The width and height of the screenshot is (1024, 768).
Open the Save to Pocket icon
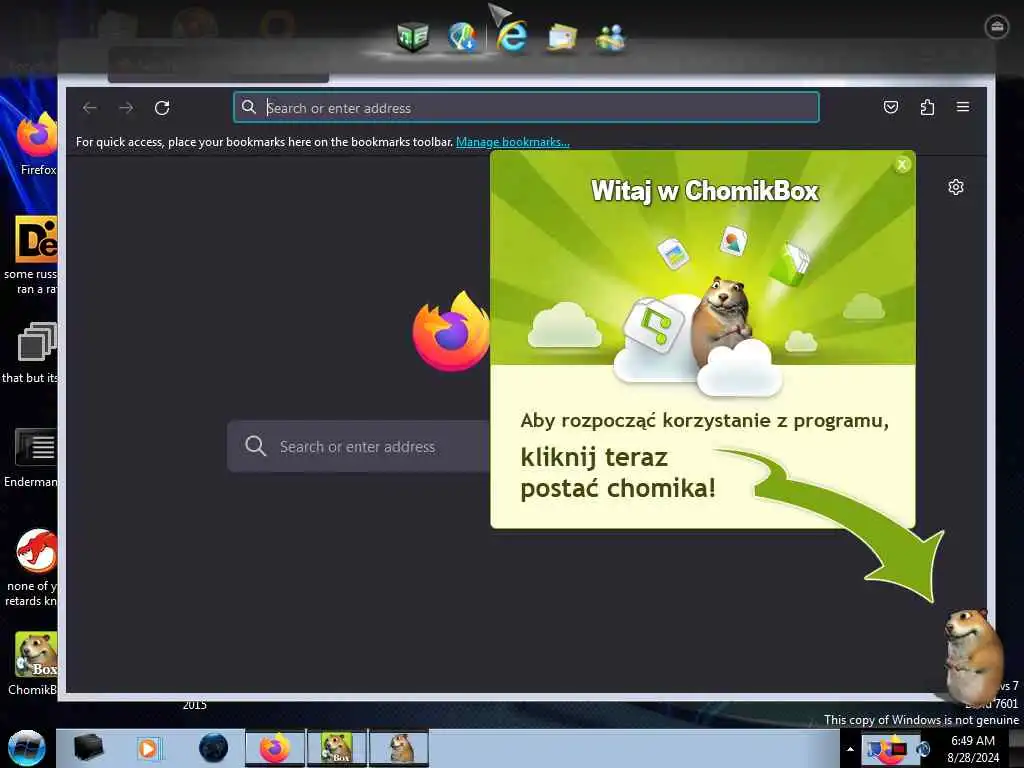pyautogui.click(x=891, y=107)
